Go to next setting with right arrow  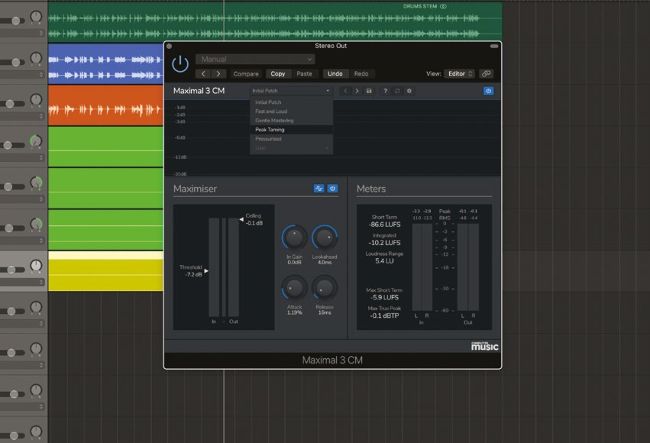pyautogui.click(x=218, y=74)
